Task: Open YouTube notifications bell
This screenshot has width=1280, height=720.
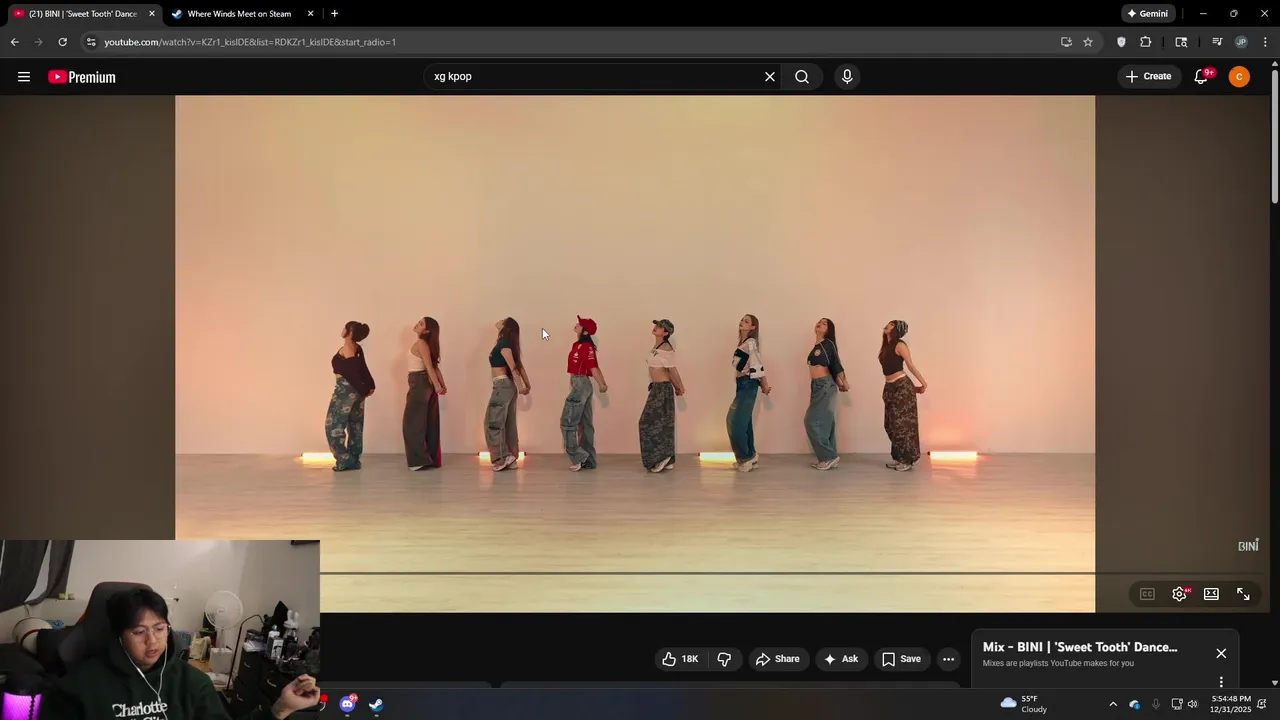Action: 1202,77
